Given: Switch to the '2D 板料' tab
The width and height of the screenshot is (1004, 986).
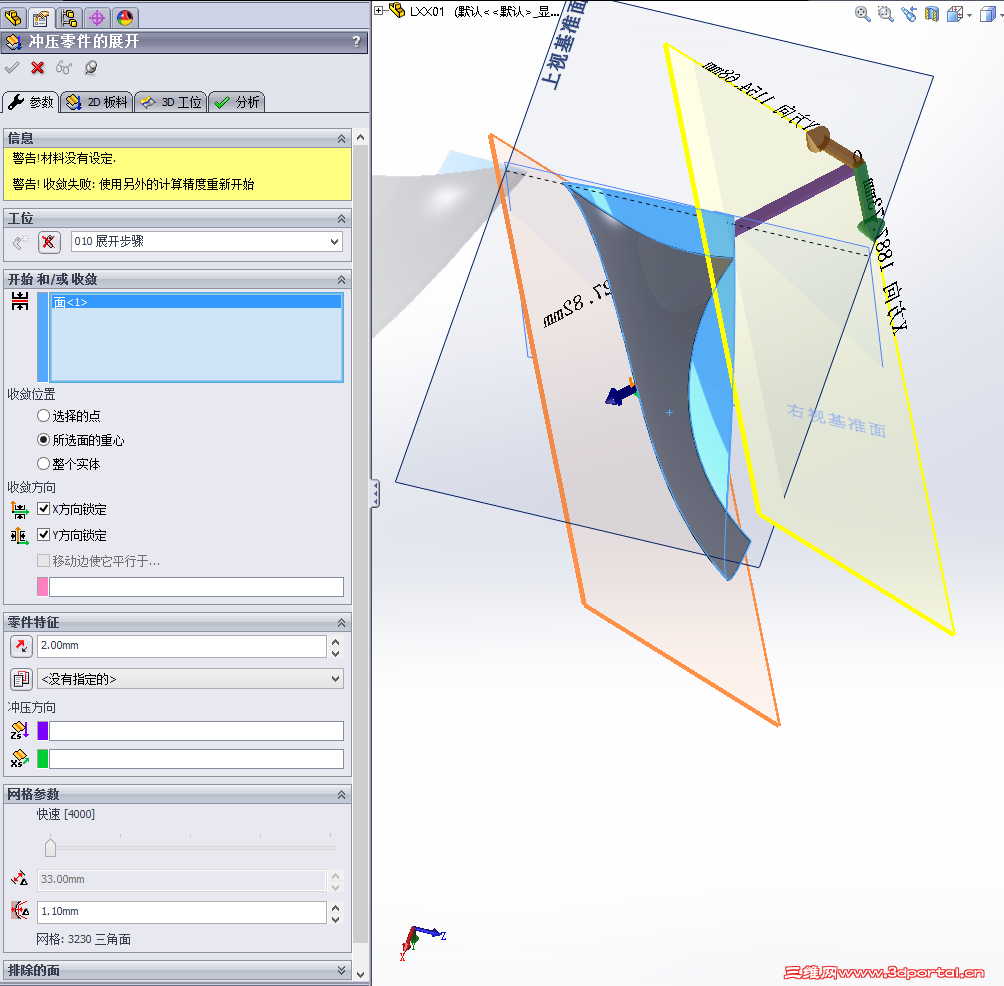Looking at the screenshot, I should coord(97,102).
